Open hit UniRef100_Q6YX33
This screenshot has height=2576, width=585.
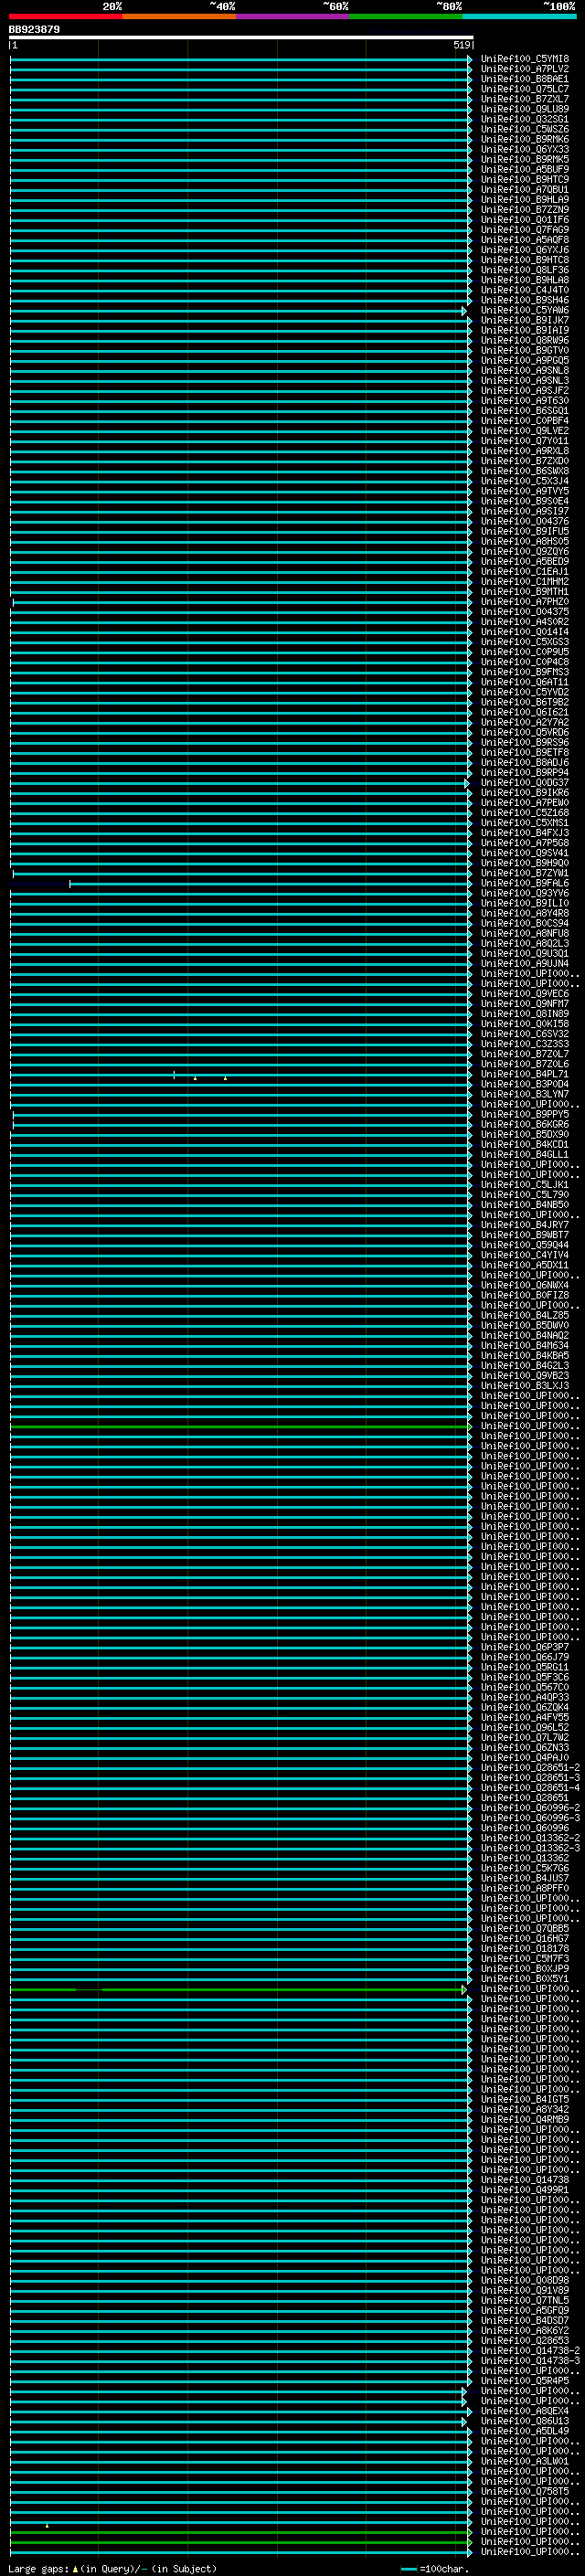[x=524, y=149]
